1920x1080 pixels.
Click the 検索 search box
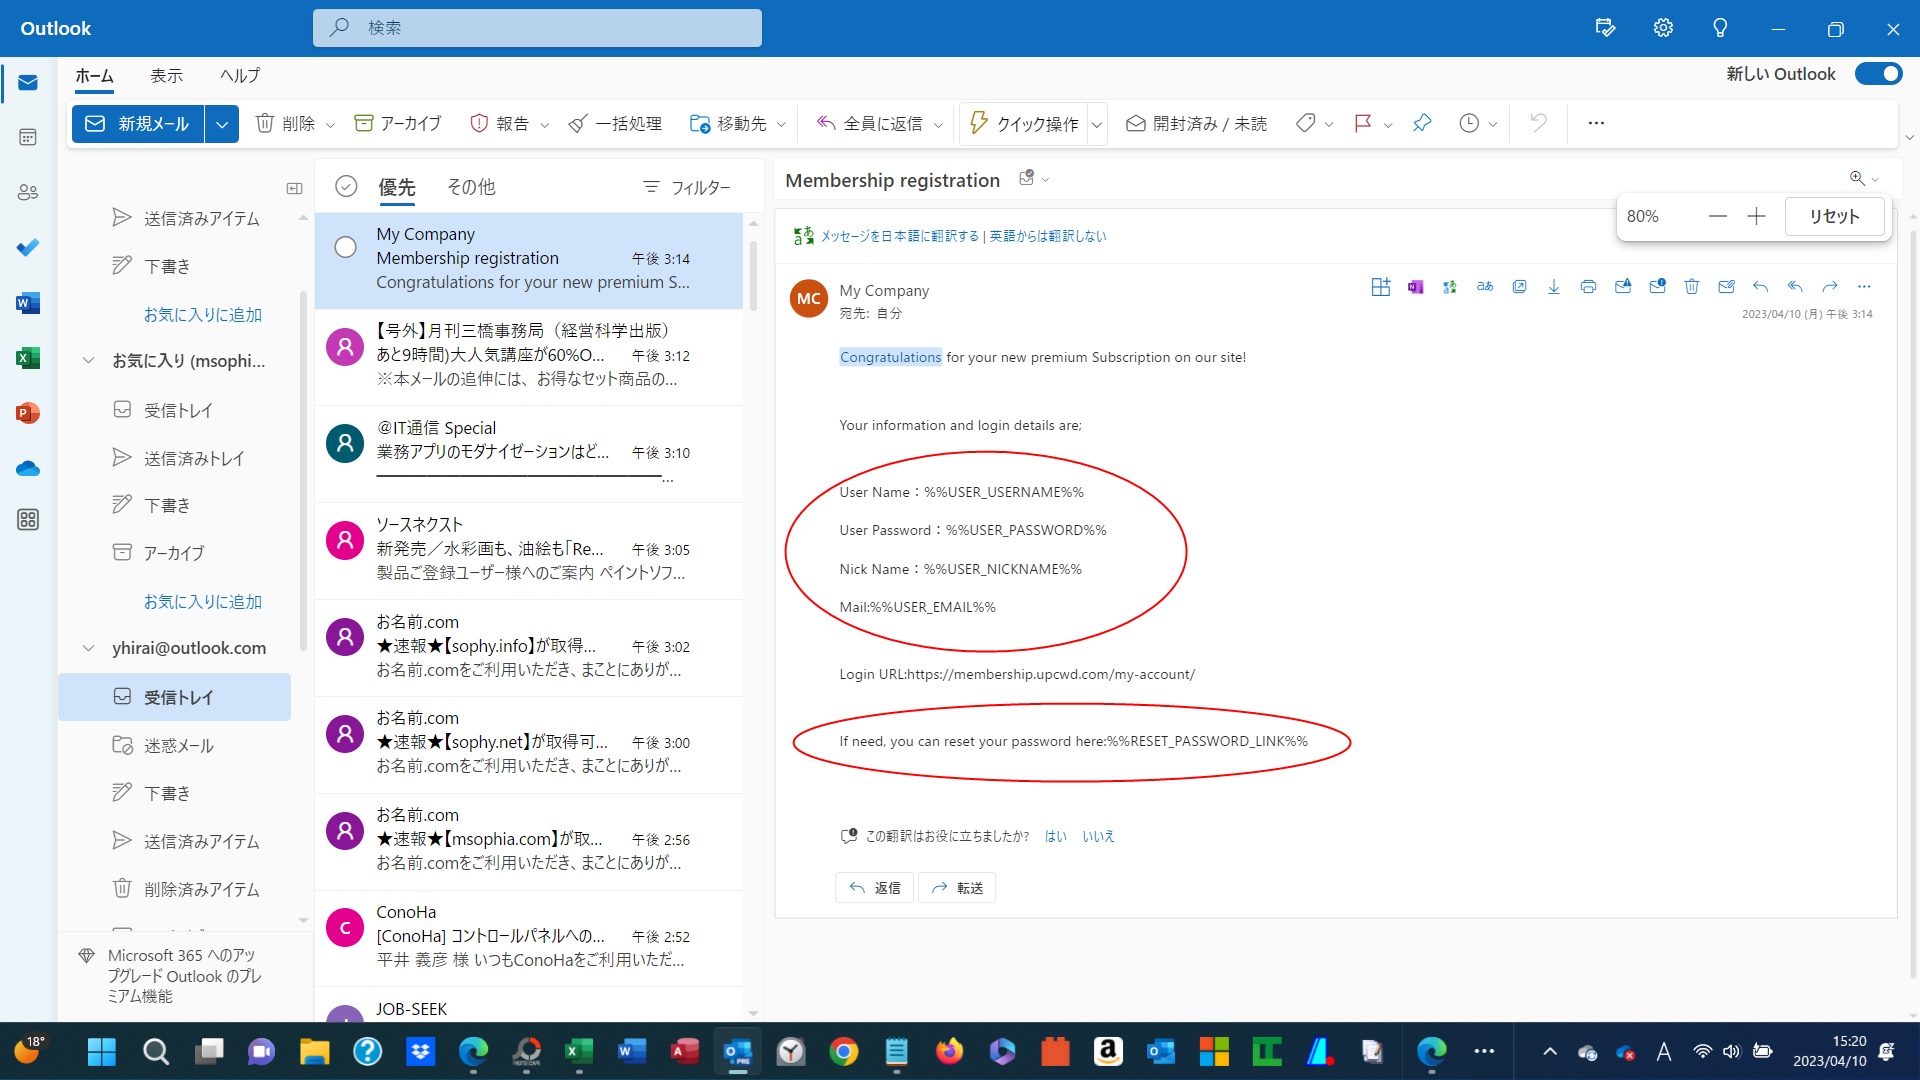click(x=537, y=28)
